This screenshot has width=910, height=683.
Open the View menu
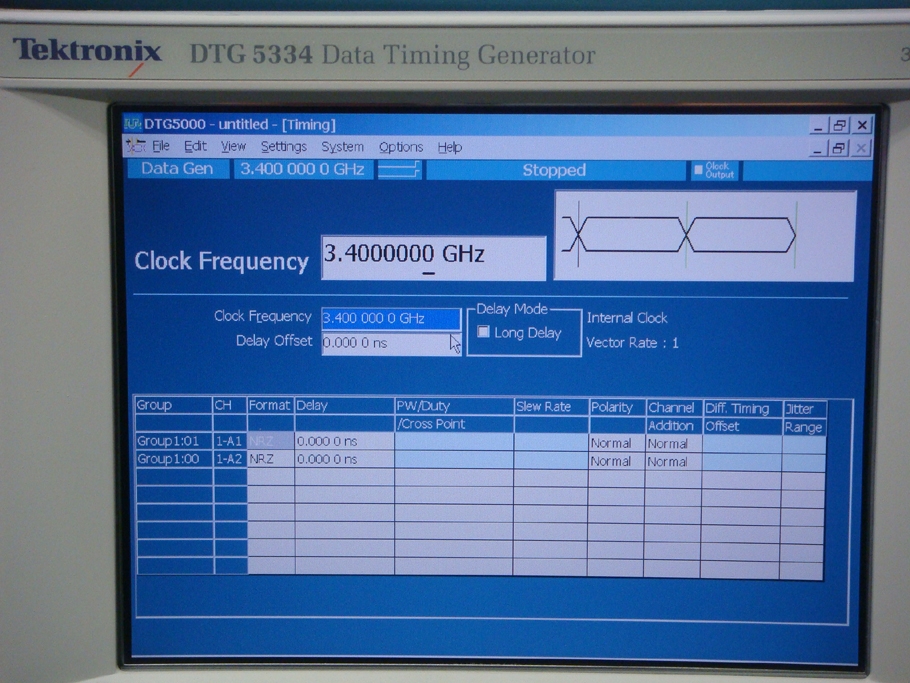pos(233,147)
